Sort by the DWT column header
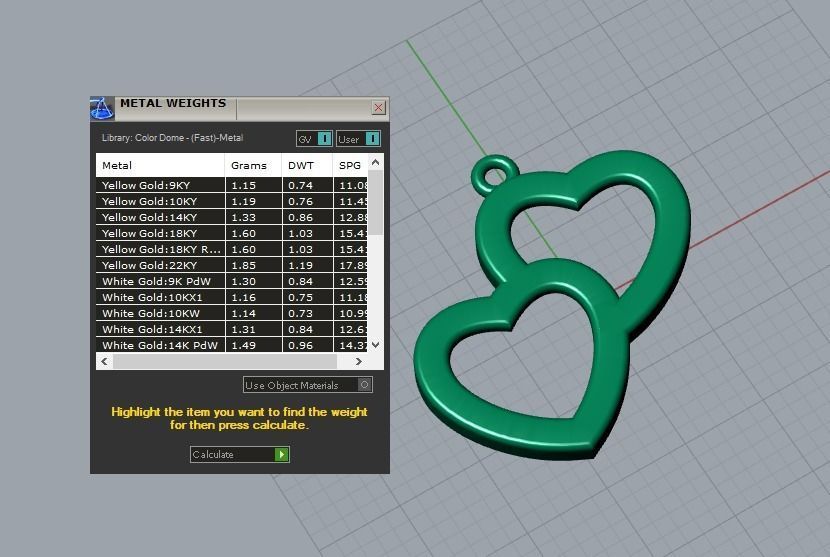Screen dimensions: 830x557 pos(307,165)
